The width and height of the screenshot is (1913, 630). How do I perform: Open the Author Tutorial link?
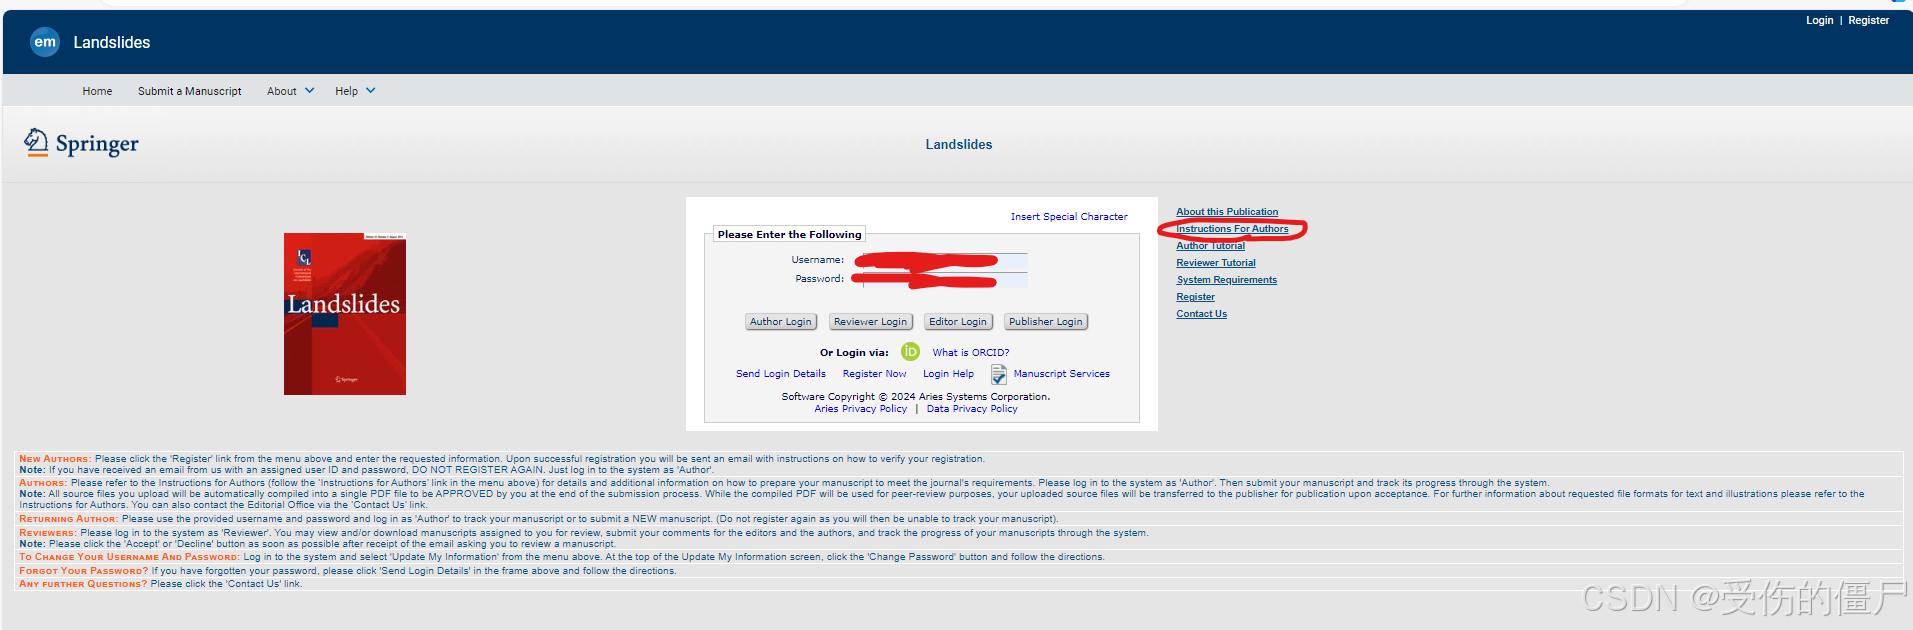point(1211,246)
